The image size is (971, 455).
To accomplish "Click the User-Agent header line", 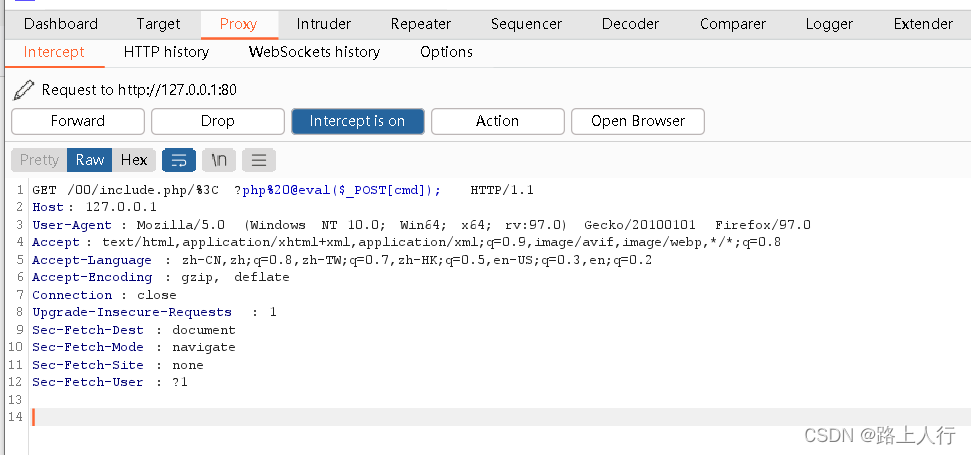I will pyautogui.click(x=421, y=225).
